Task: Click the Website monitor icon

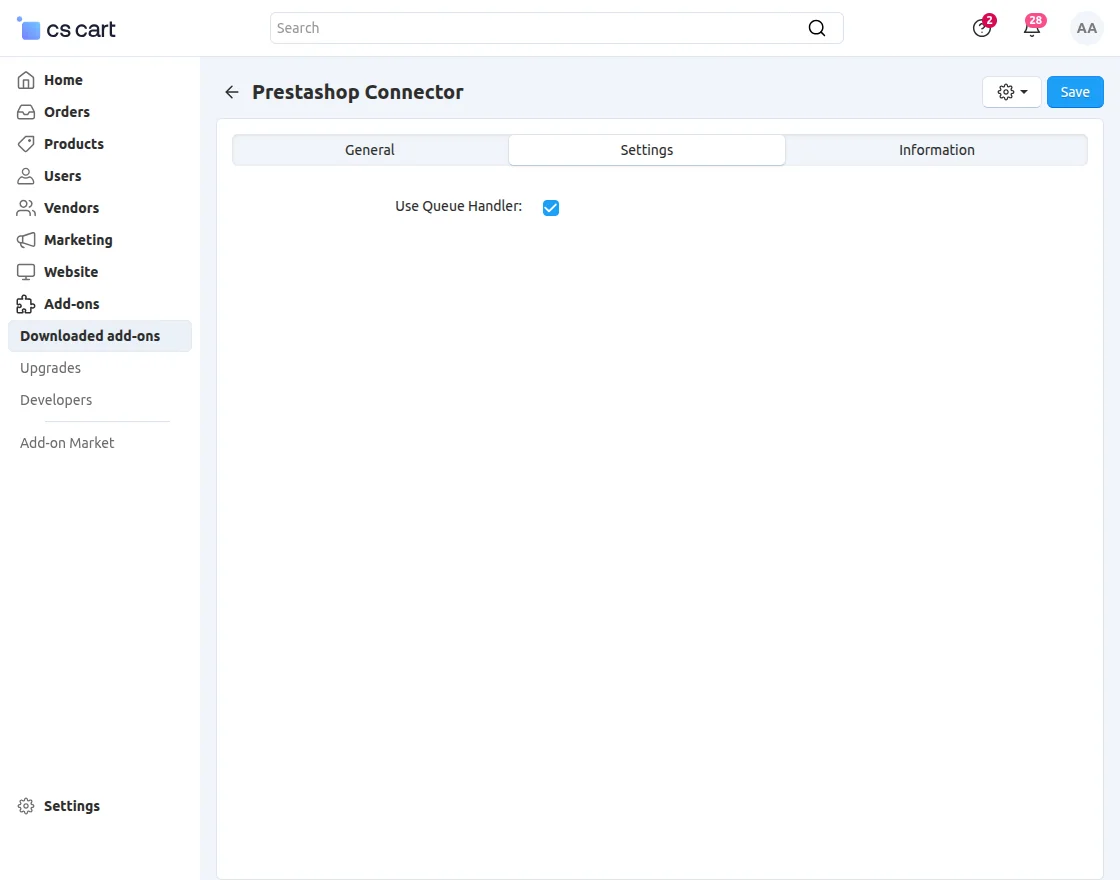Action: (24, 271)
